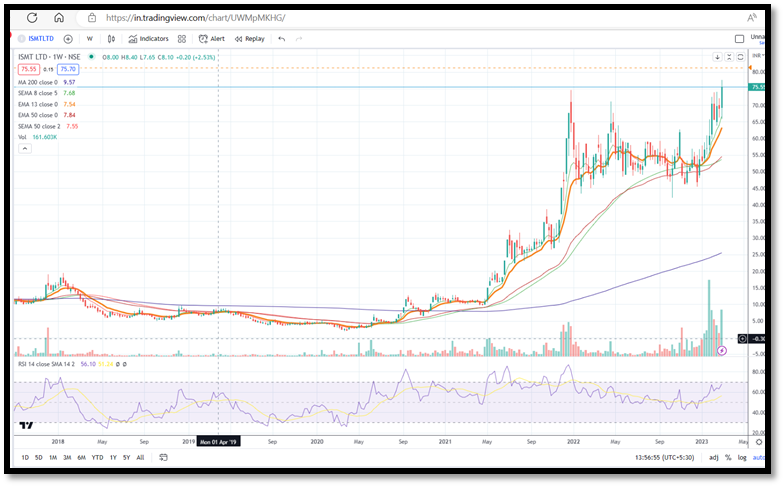
Task: Open the indicator templates grid icon
Action: (182, 38)
